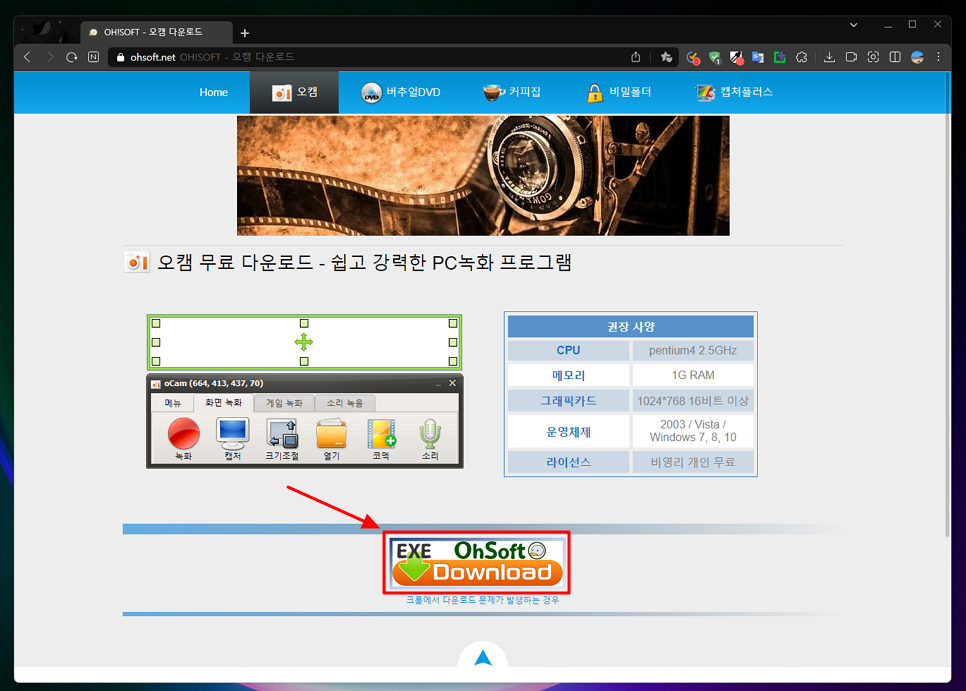Viewport: 966px width, 691px height.
Task: Click the 화면 녹화 tab in oCam image
Action: pyautogui.click(x=224, y=403)
